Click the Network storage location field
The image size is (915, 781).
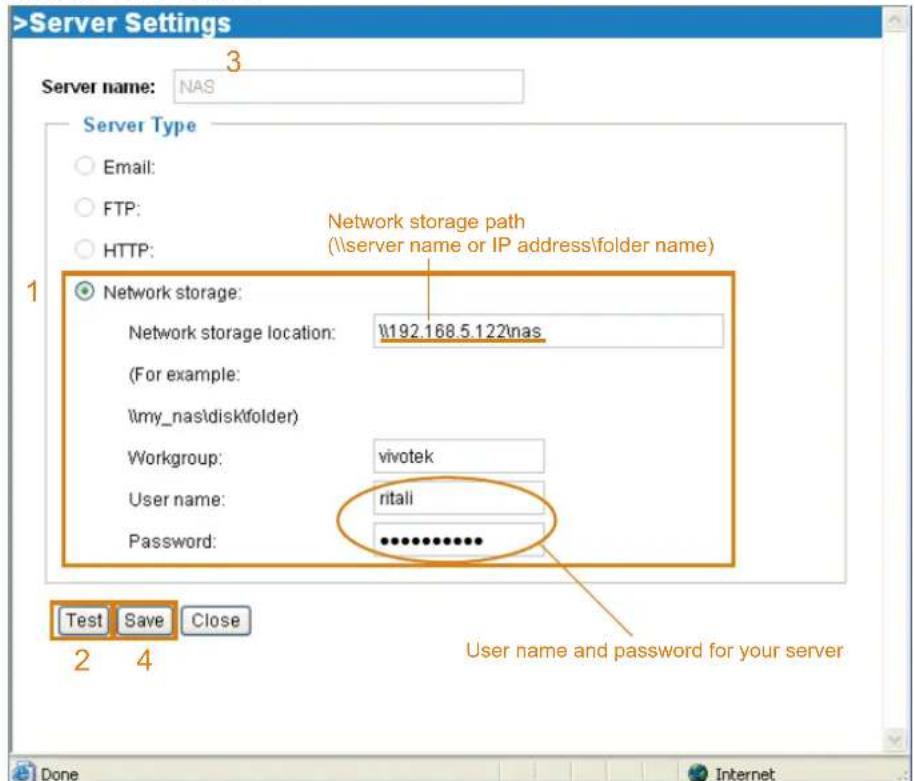coord(548,331)
